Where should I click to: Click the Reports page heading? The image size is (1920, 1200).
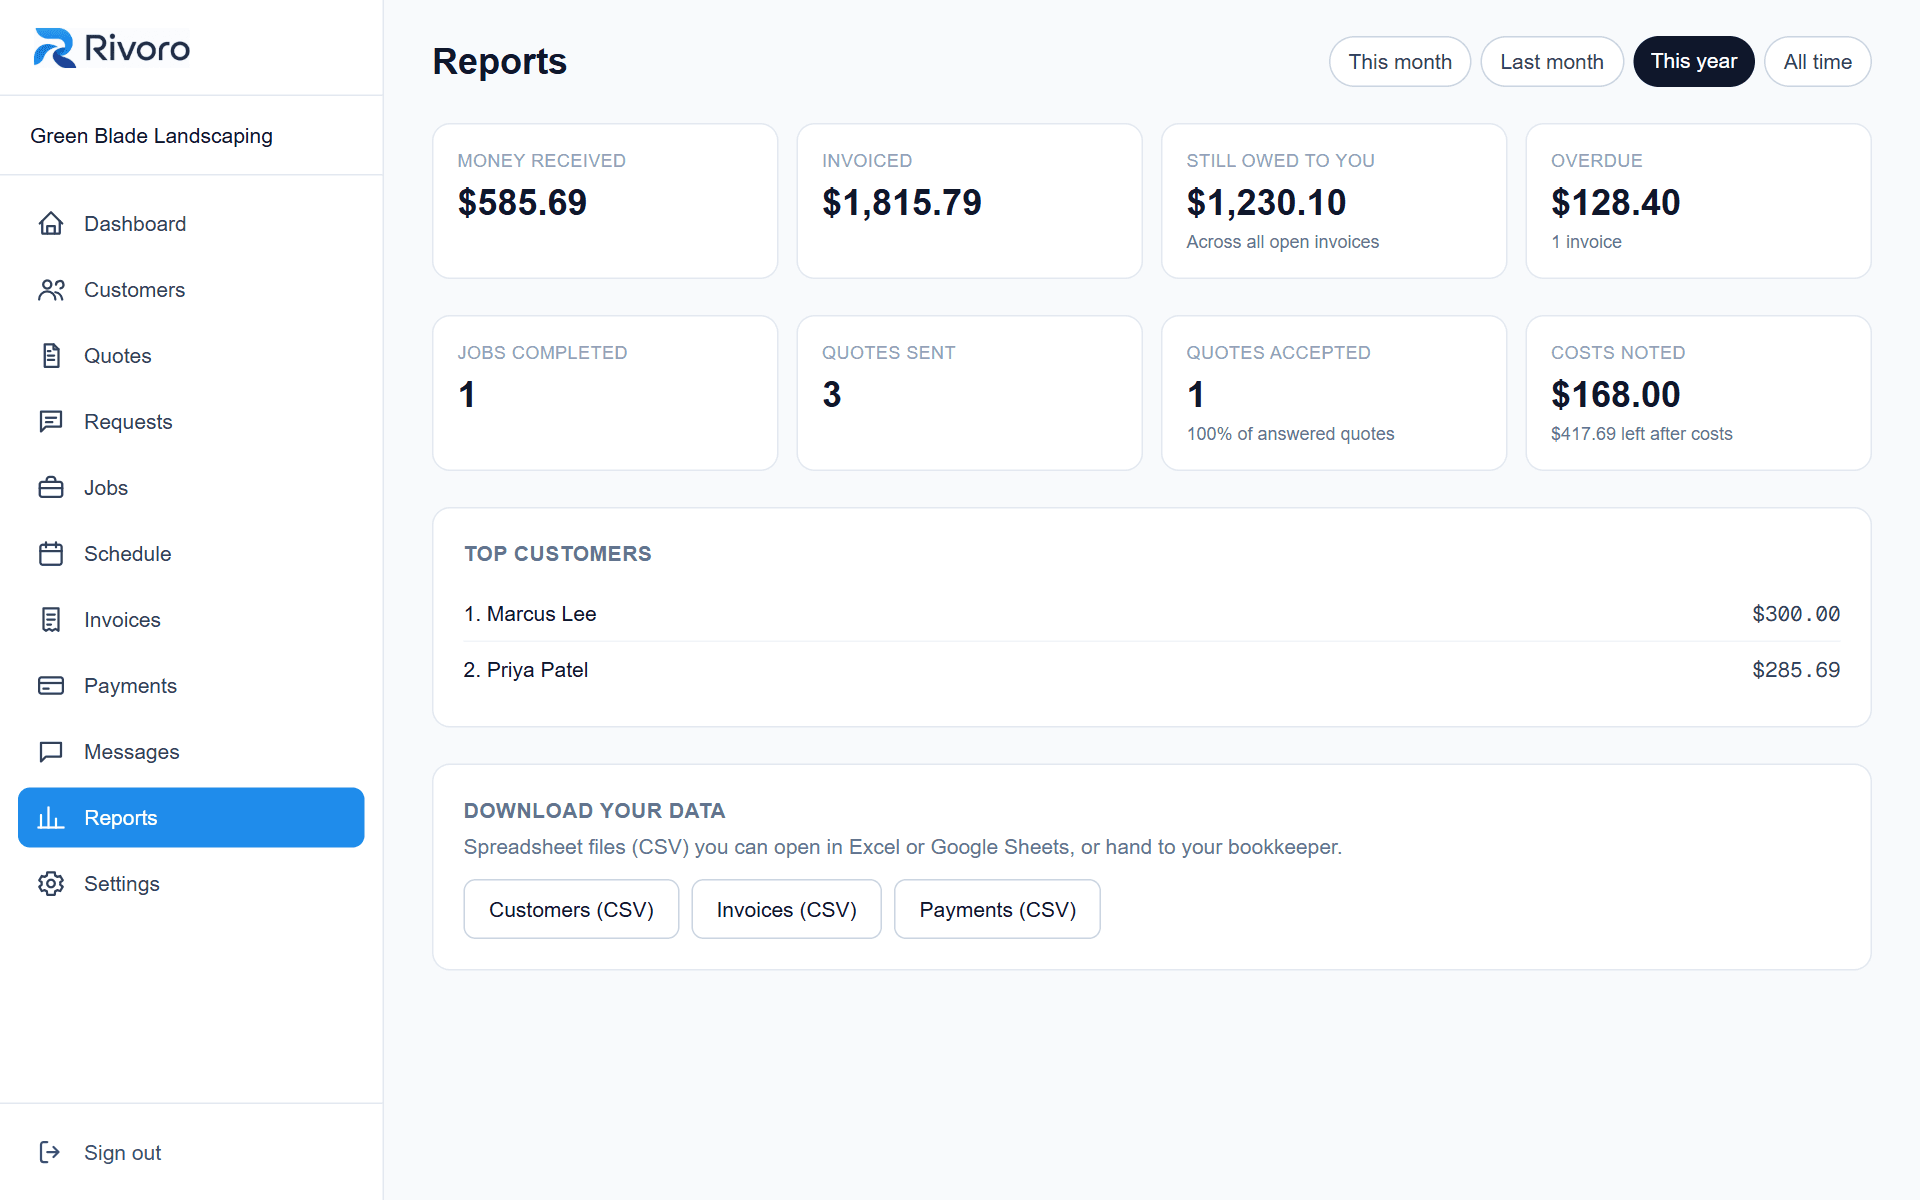click(x=499, y=62)
